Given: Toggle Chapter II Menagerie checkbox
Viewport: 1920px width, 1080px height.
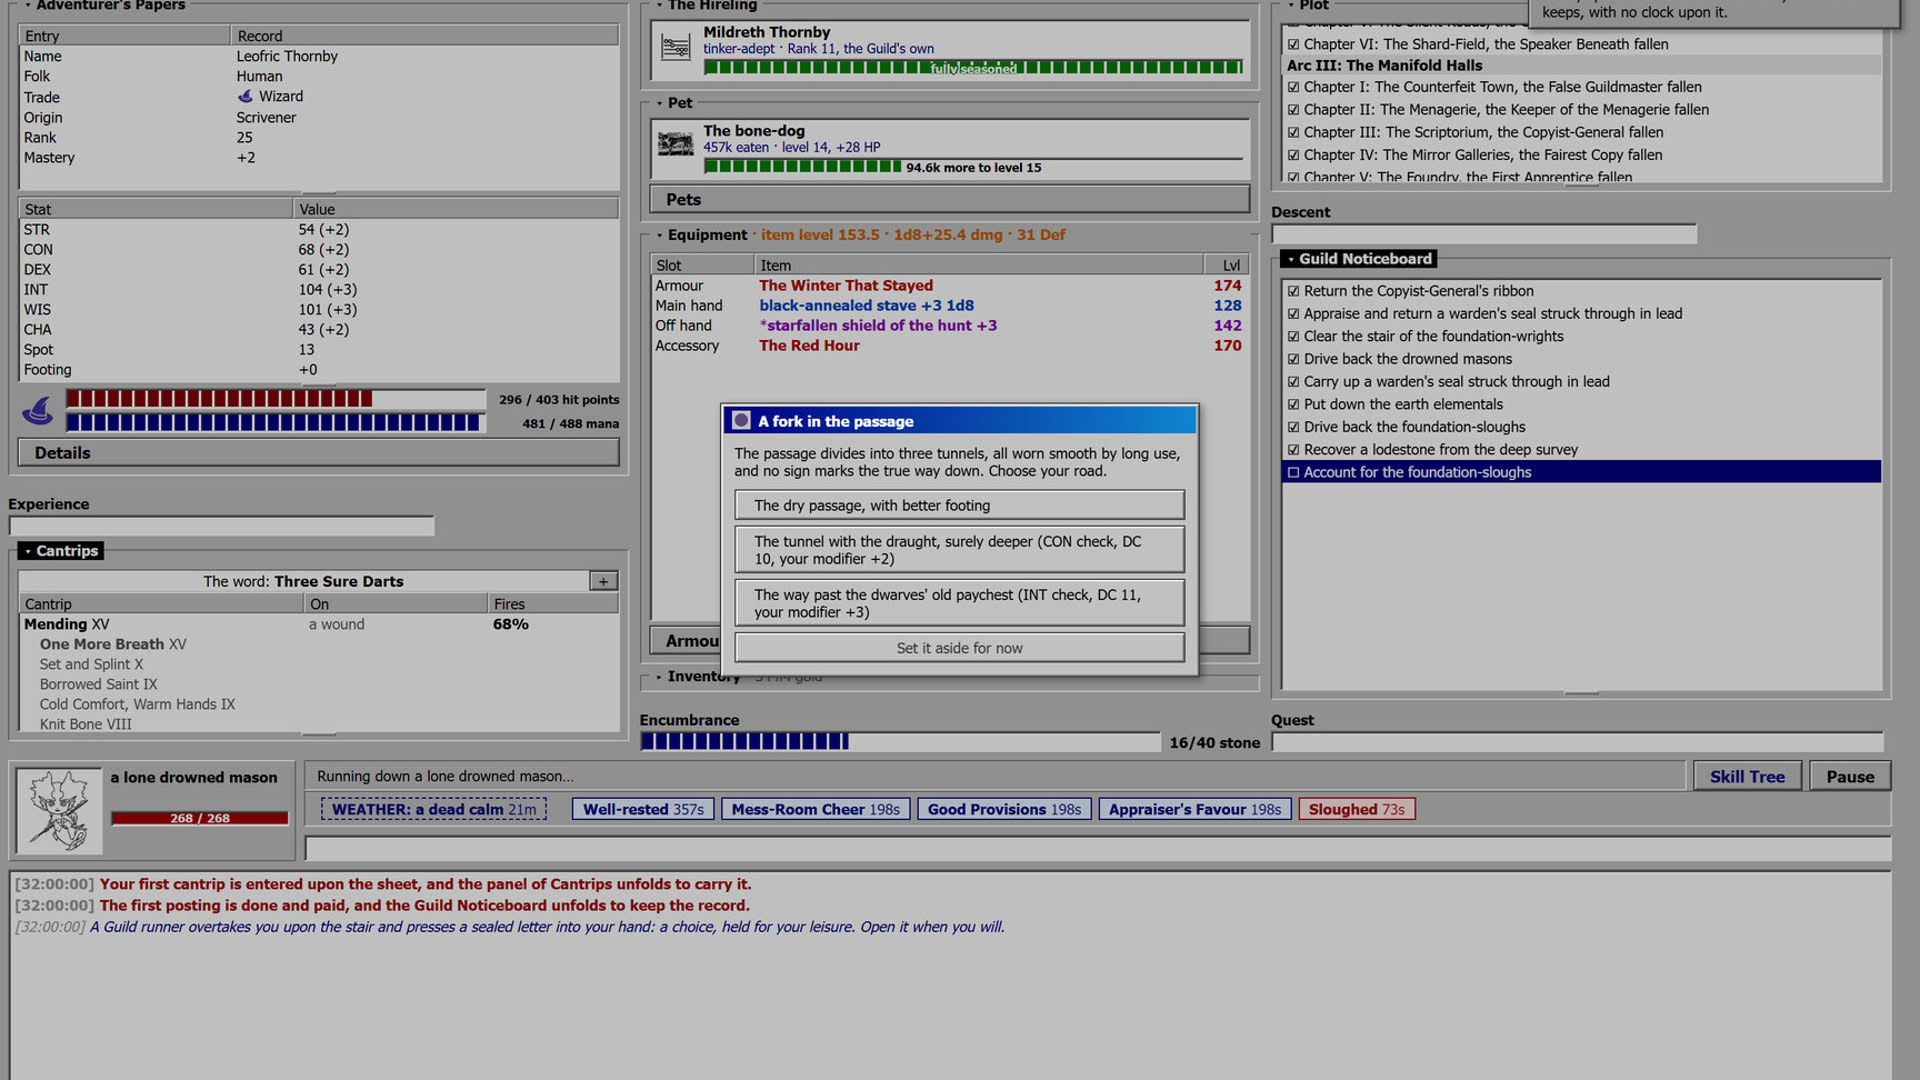Looking at the screenshot, I should point(1293,110).
